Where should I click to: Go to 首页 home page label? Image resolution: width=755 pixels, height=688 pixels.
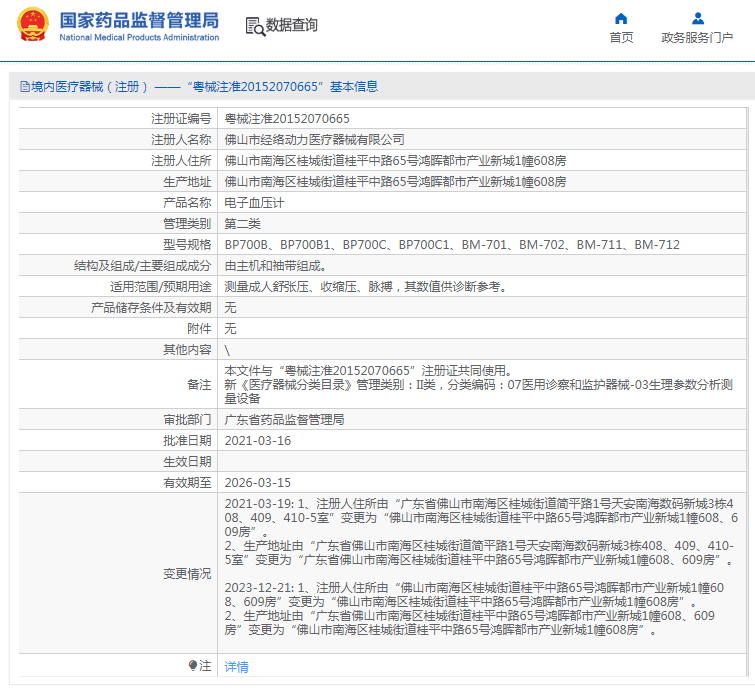[x=621, y=38]
